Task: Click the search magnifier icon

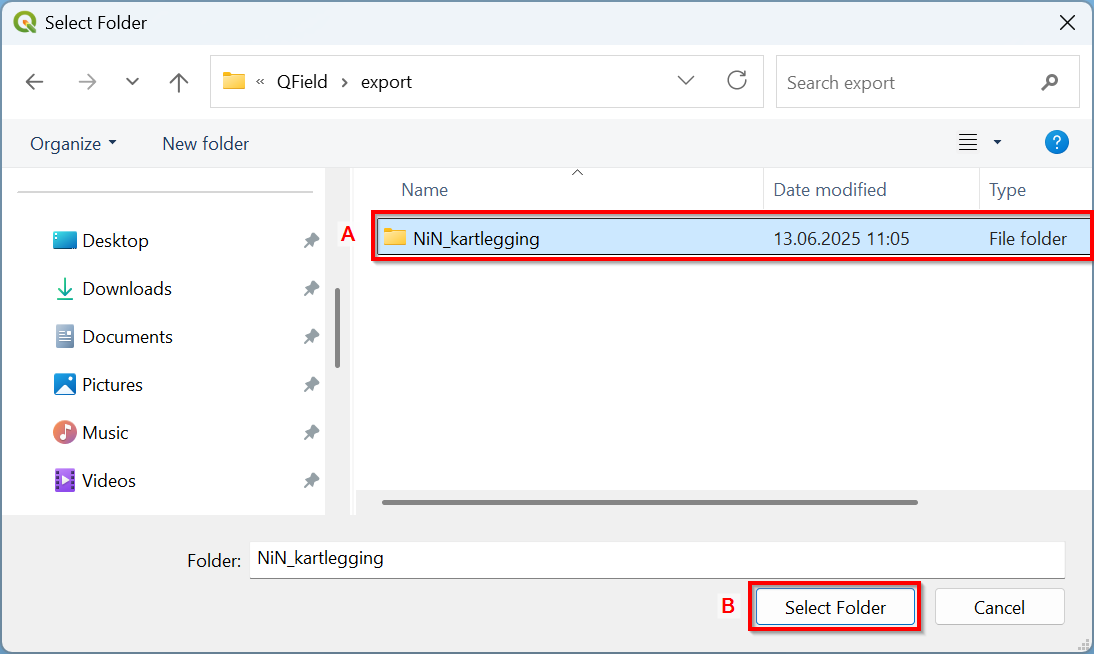Action: [1049, 82]
